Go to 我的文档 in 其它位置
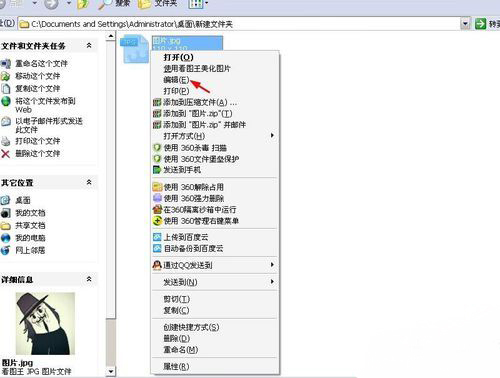The height and width of the screenshot is (378, 500). click(x=30, y=213)
